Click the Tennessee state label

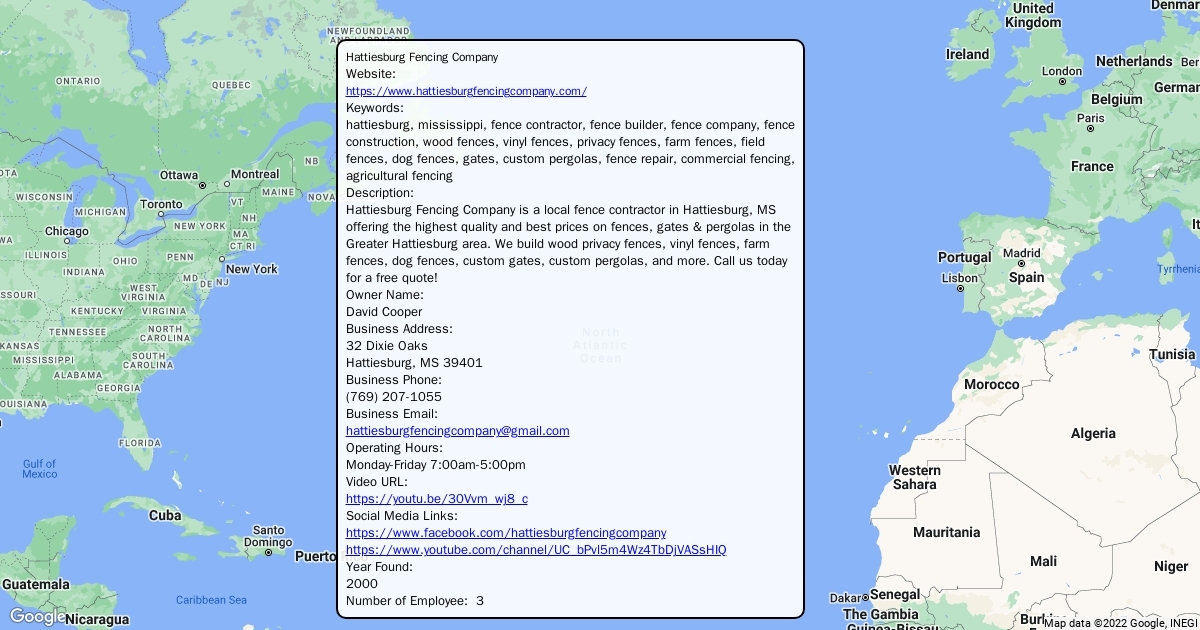pyautogui.click(x=77, y=332)
